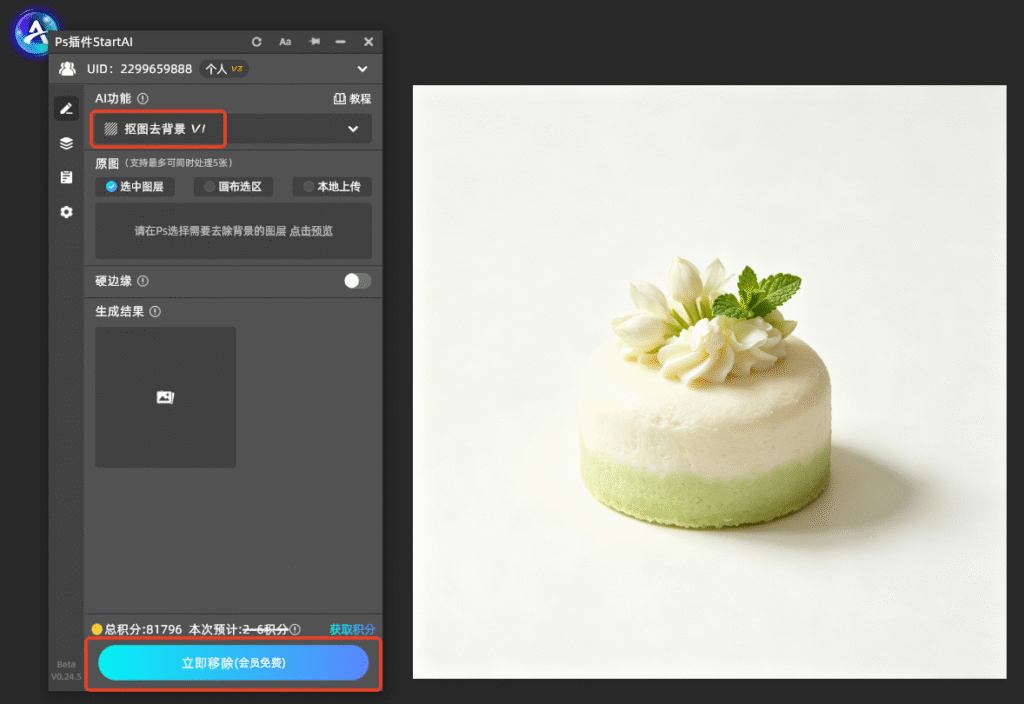Click the 个人 V3 membership badge
This screenshot has width=1024, height=704.
point(224,69)
